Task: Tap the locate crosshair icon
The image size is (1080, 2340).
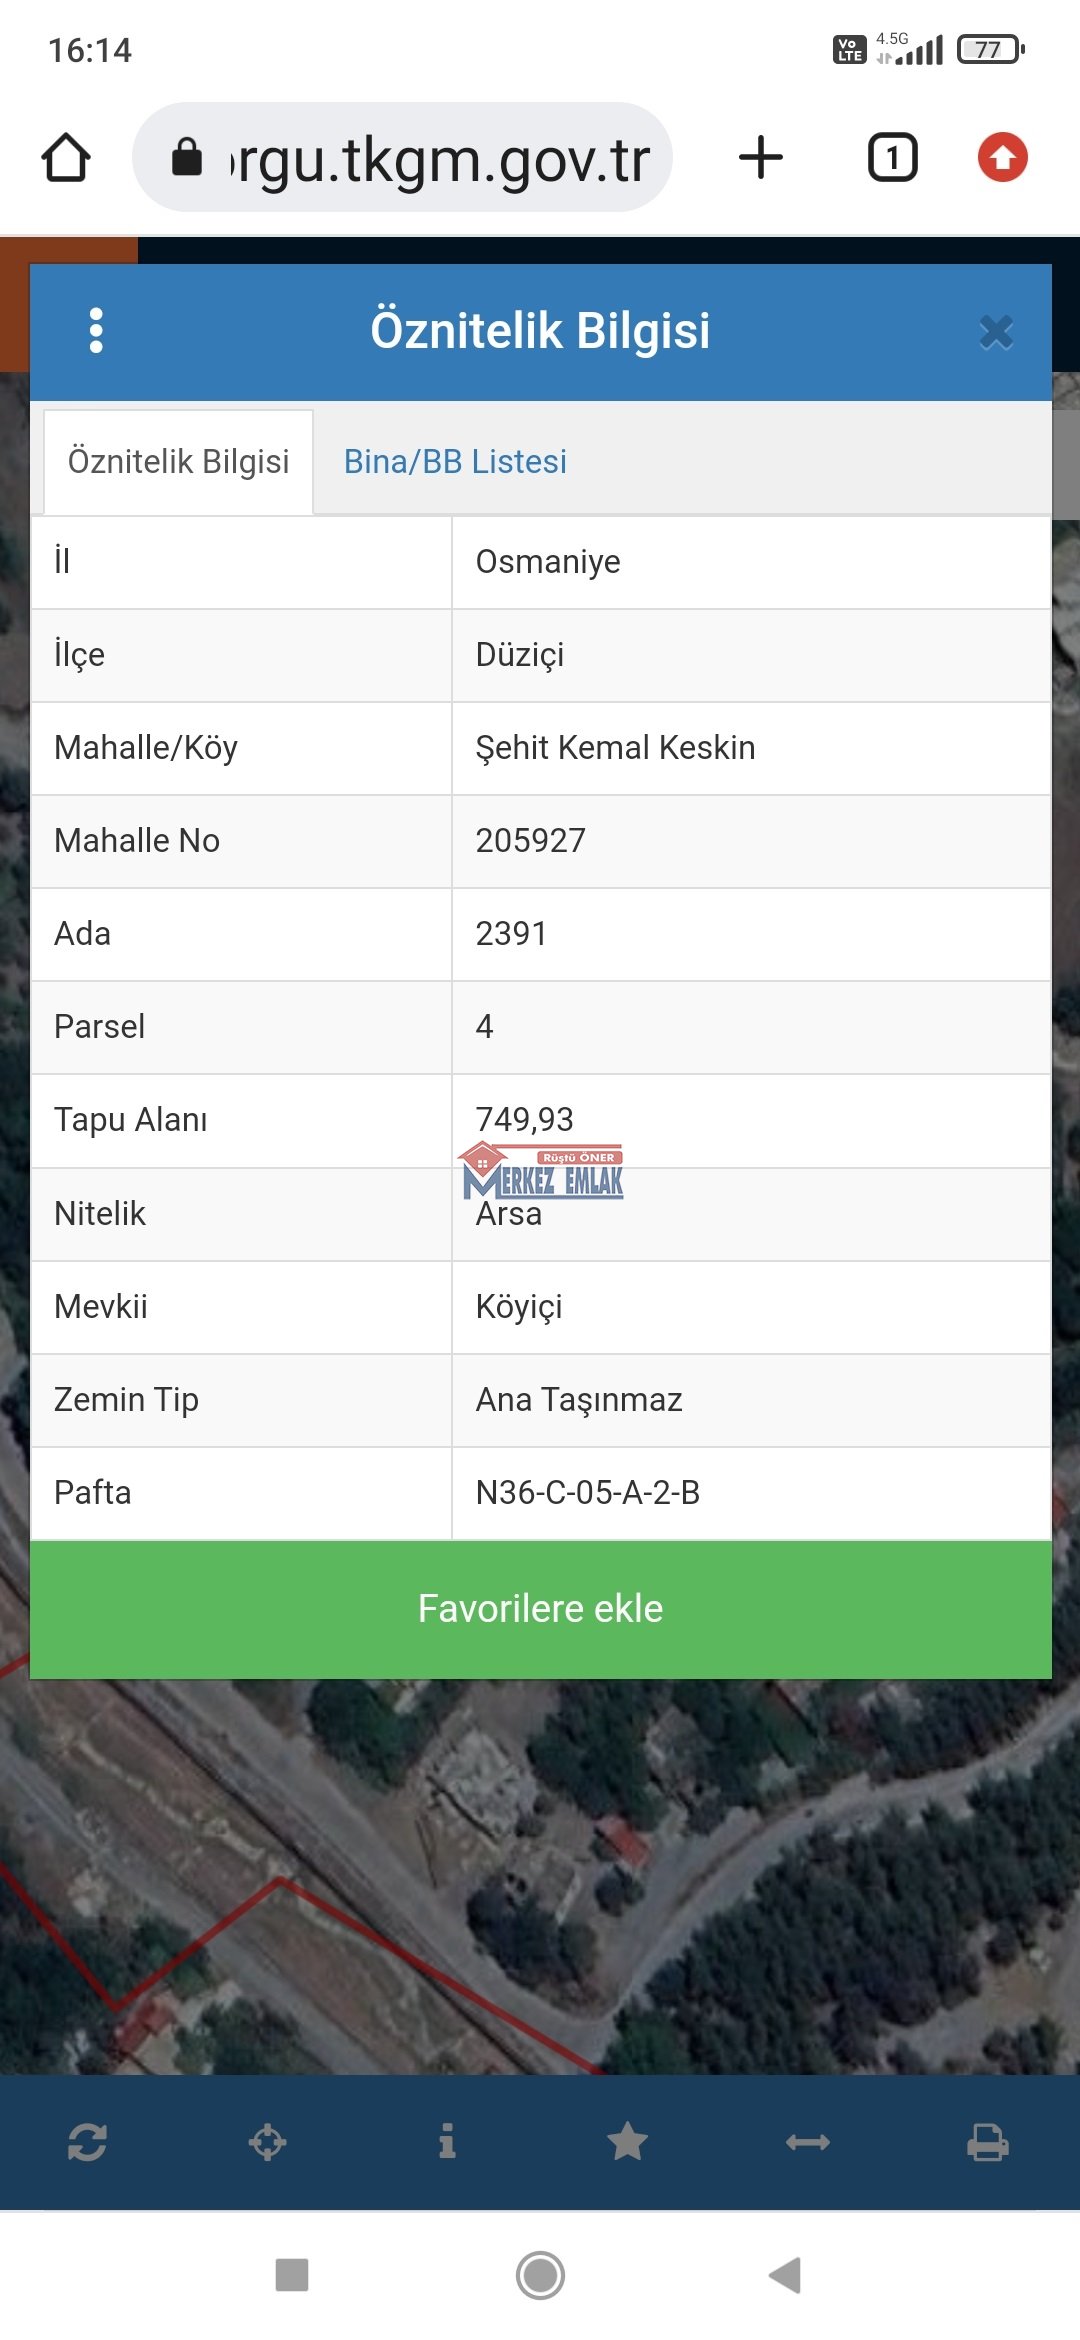Action: (x=268, y=2142)
